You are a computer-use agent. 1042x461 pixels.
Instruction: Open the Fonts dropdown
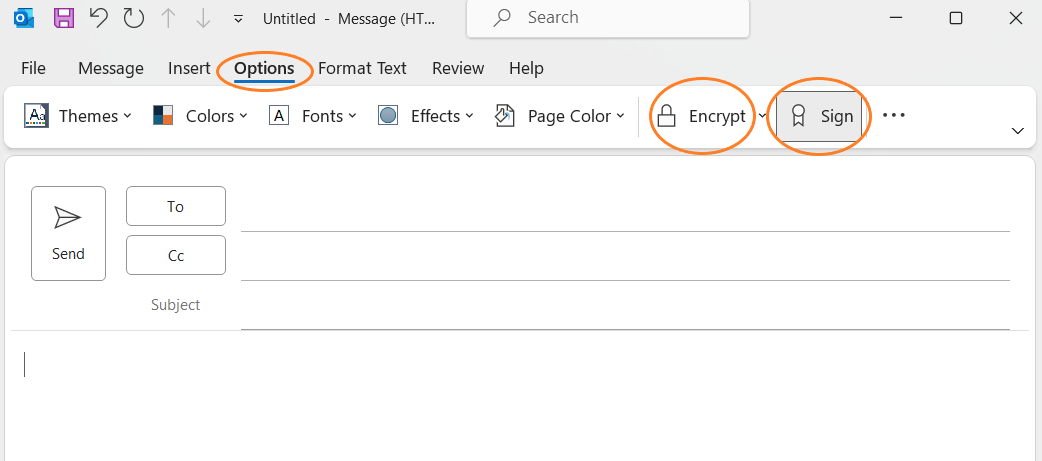click(313, 116)
